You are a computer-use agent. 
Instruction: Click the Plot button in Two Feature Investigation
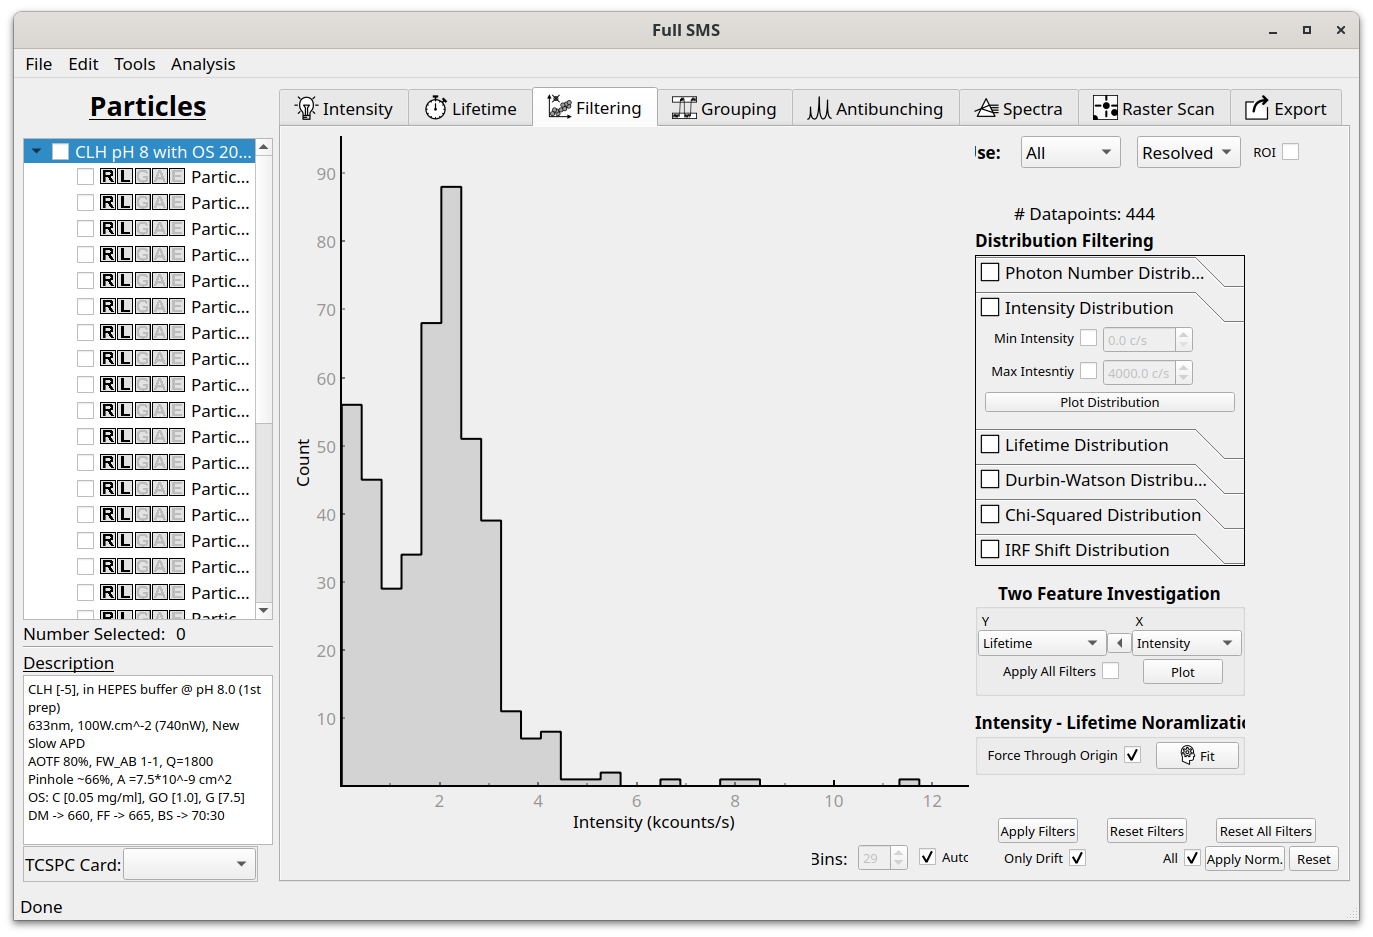[x=1183, y=672]
